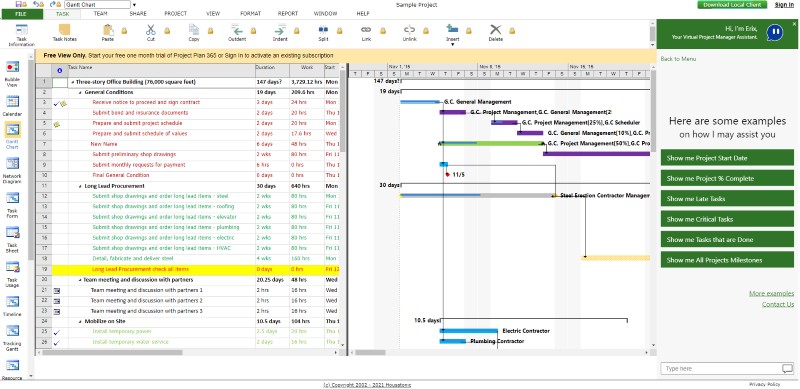Open Task Usage view from sidebar
The width and height of the screenshot is (800, 389).
point(12,274)
